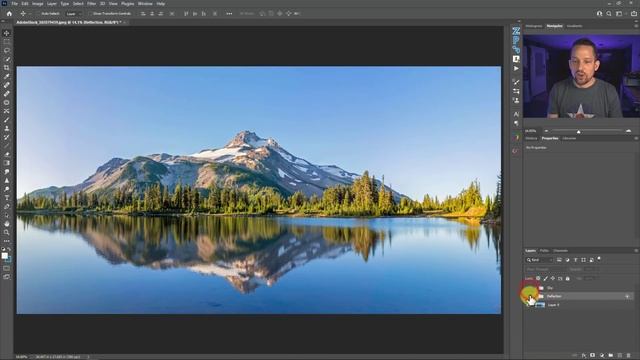
Task: Close the open document tab
Action: coord(124,22)
